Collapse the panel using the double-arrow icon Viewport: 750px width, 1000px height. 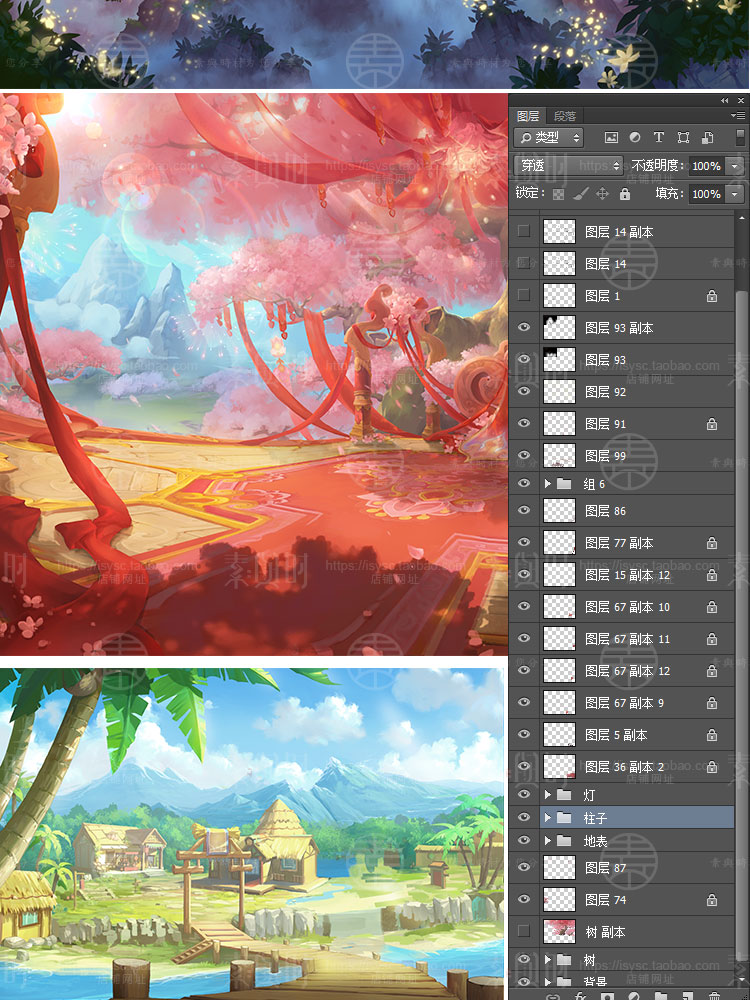tap(724, 100)
